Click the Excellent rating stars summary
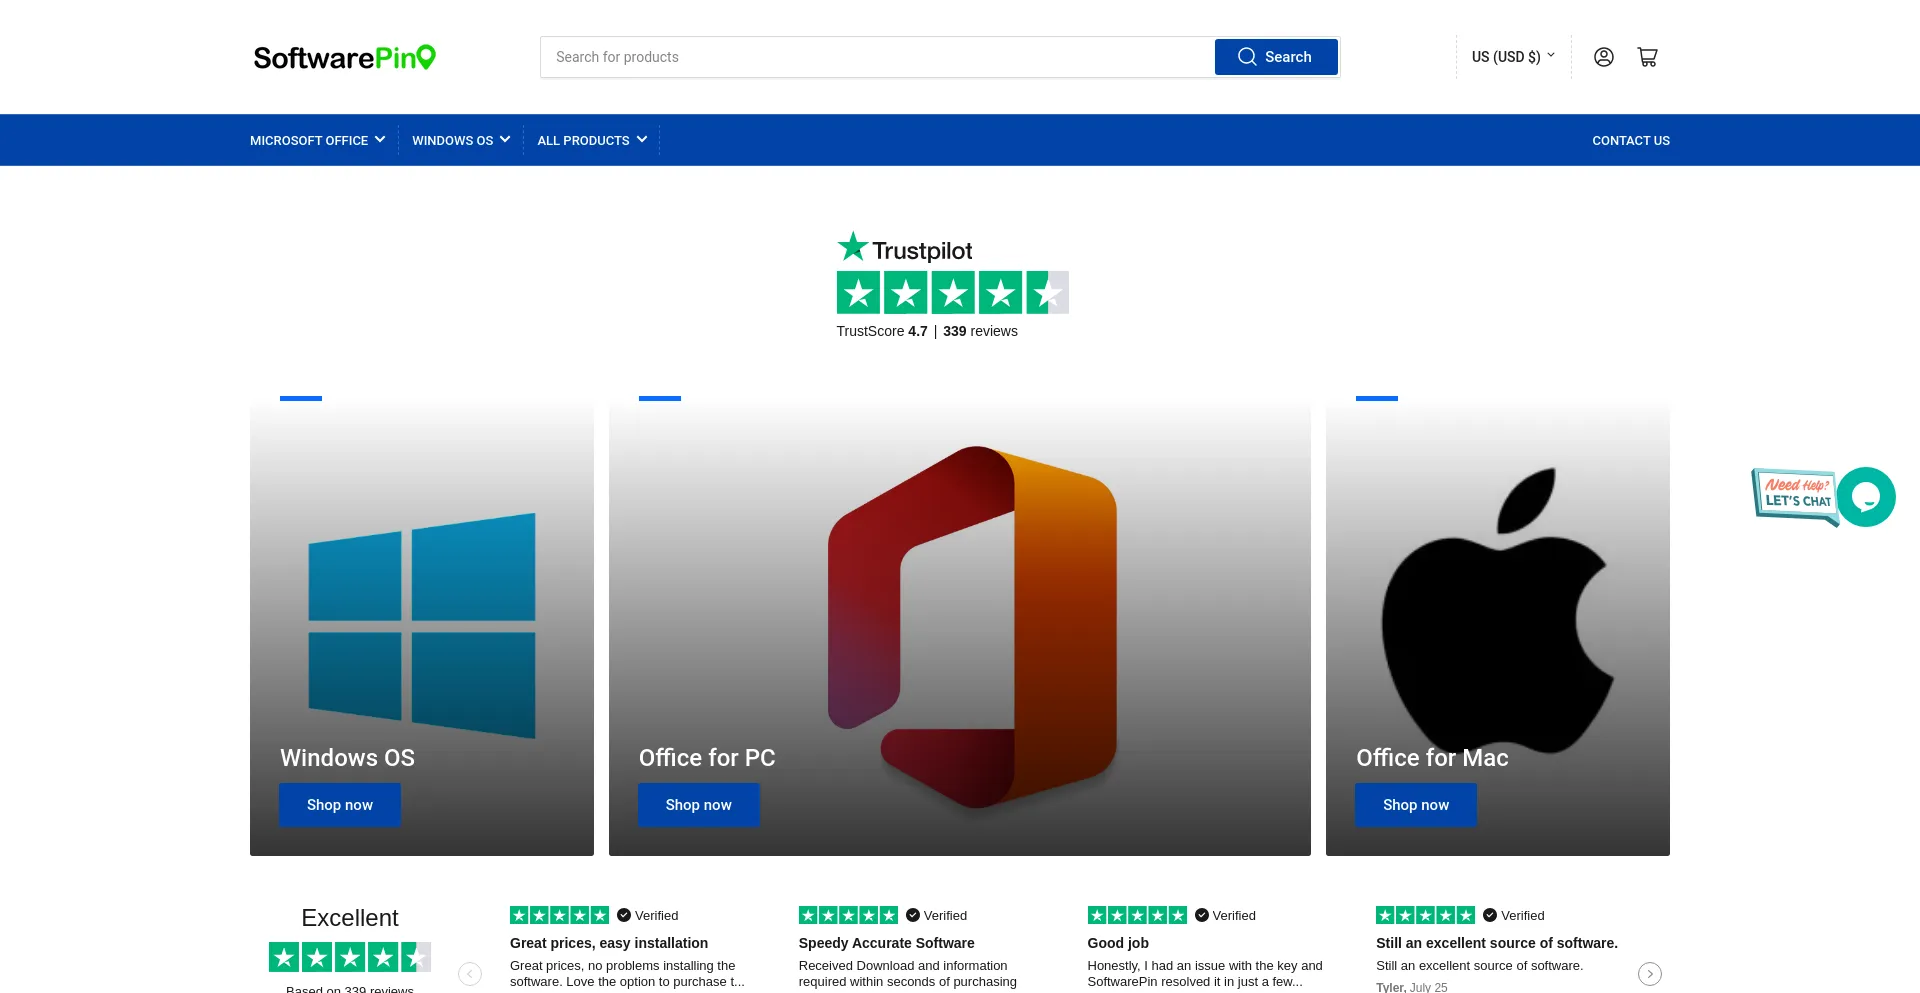1920x993 pixels. (350, 957)
